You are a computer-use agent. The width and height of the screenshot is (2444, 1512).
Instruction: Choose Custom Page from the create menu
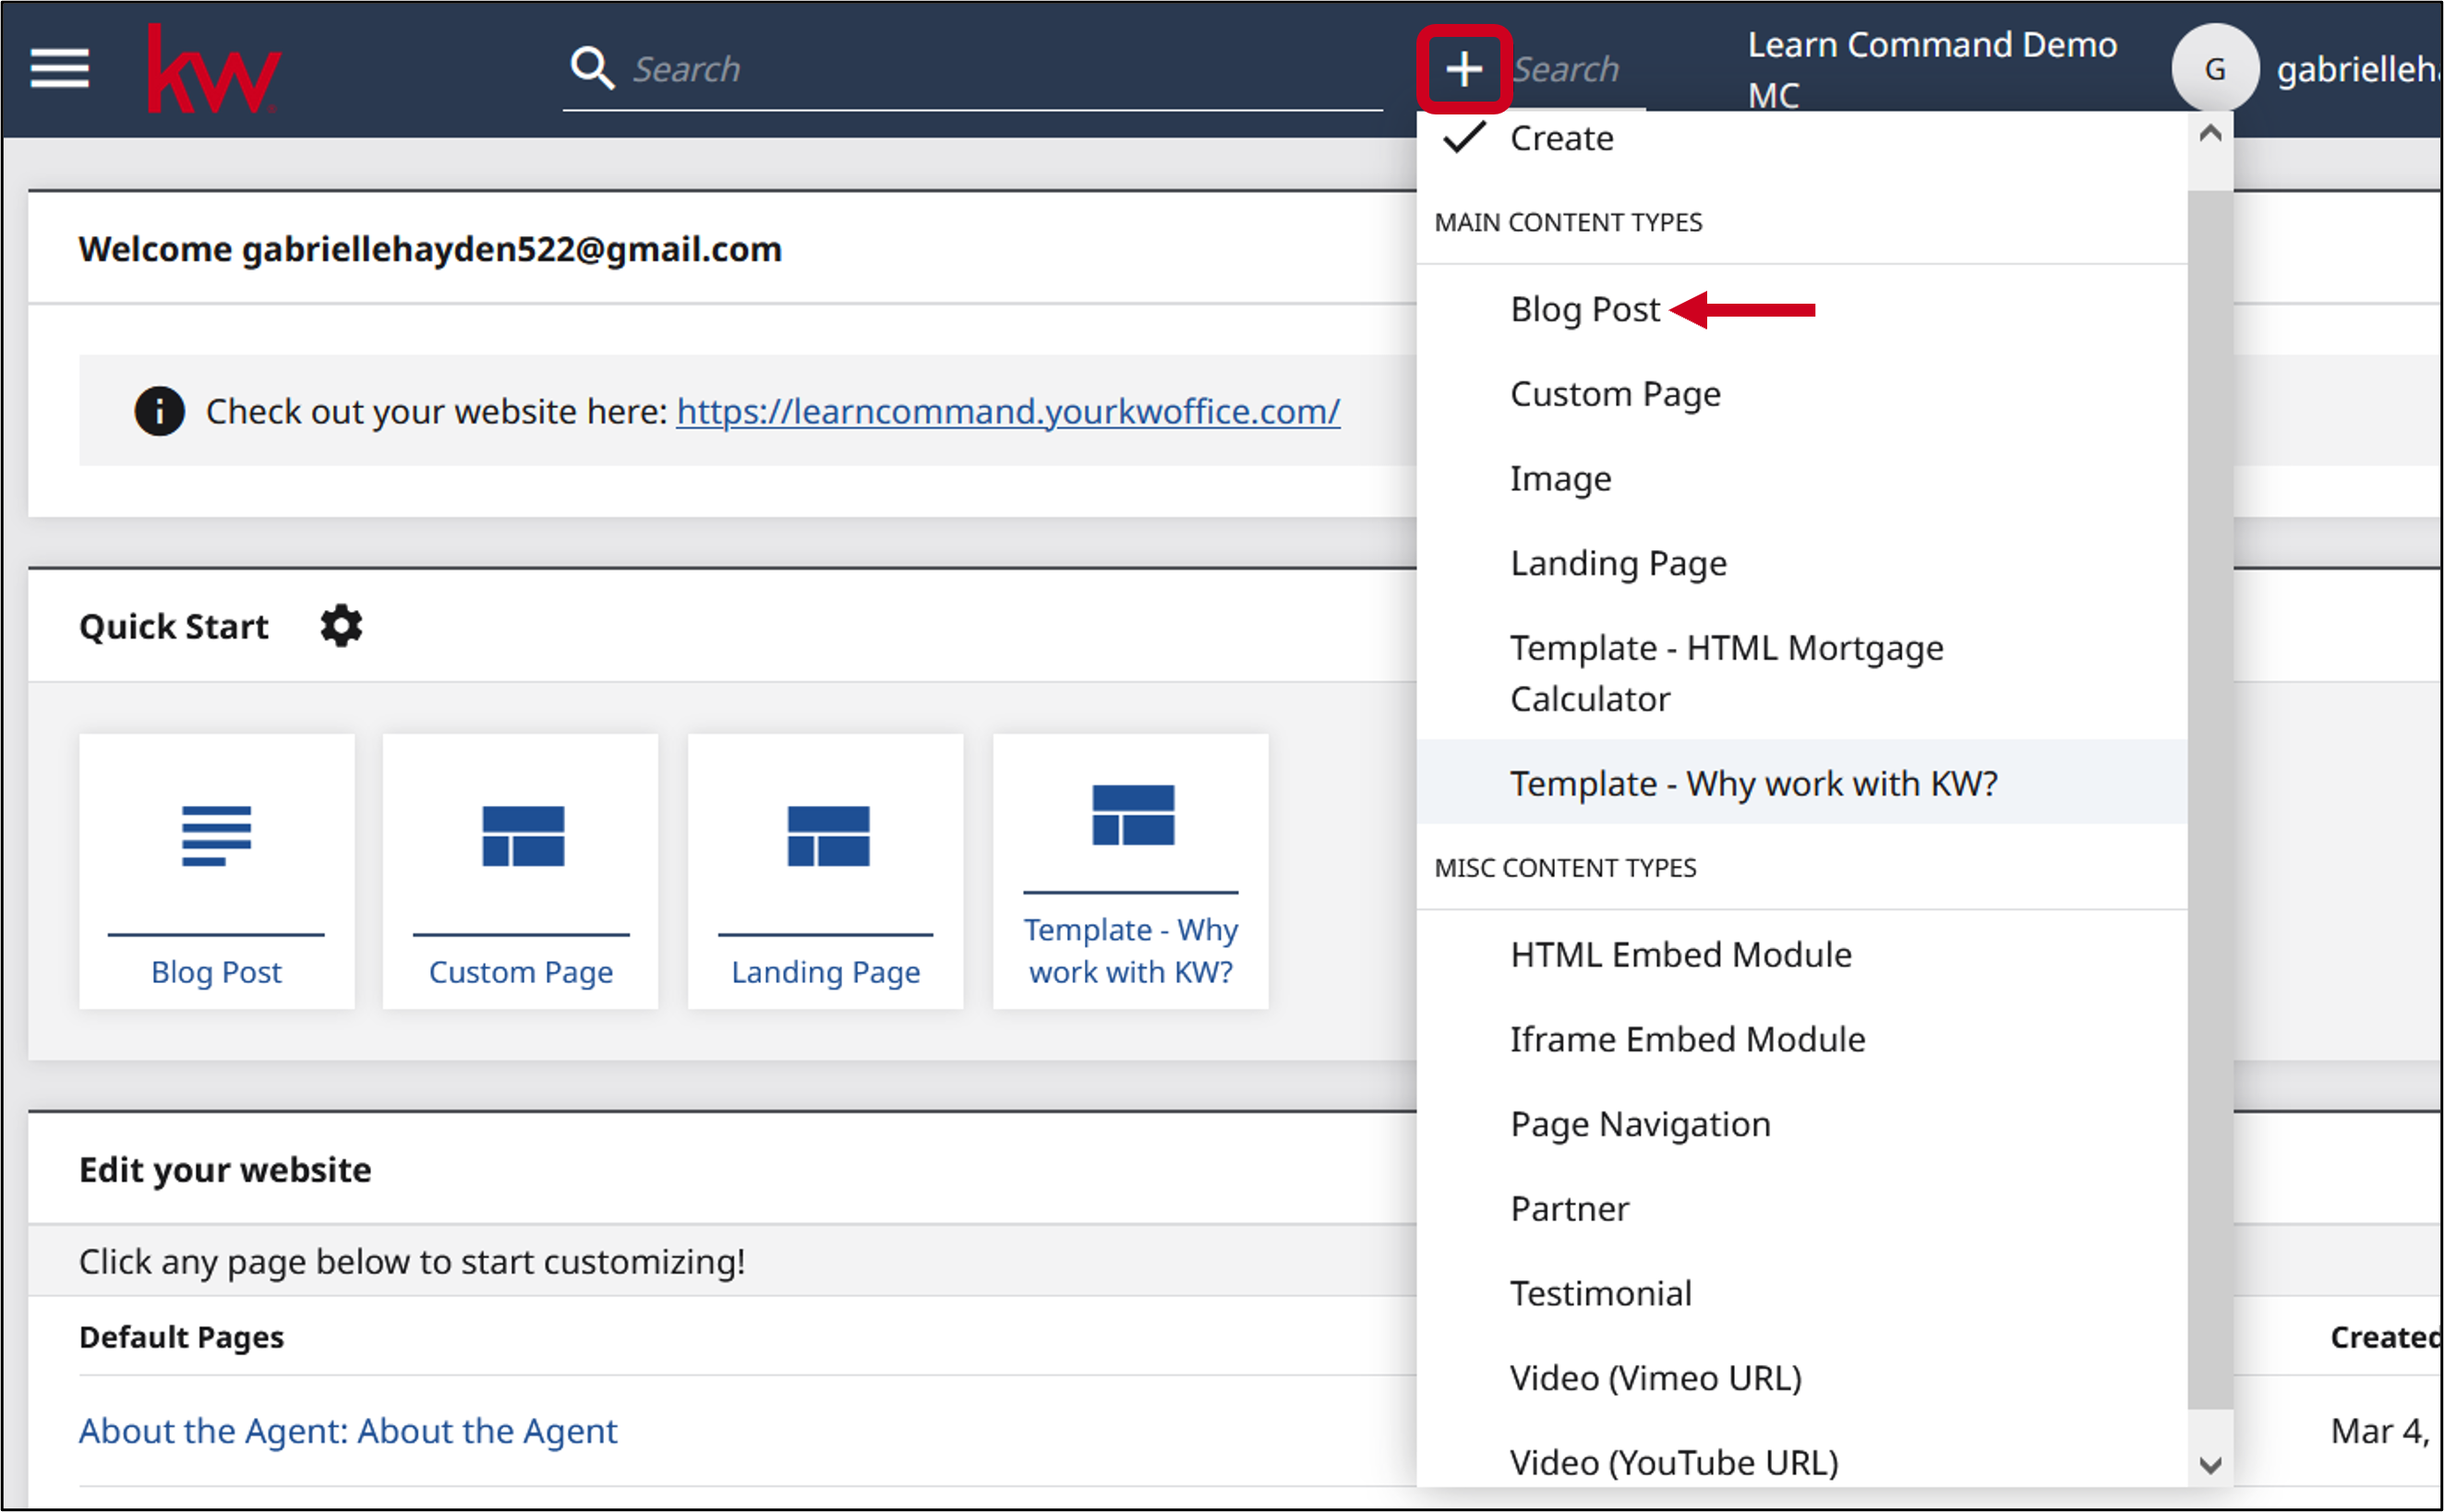(1802, 394)
